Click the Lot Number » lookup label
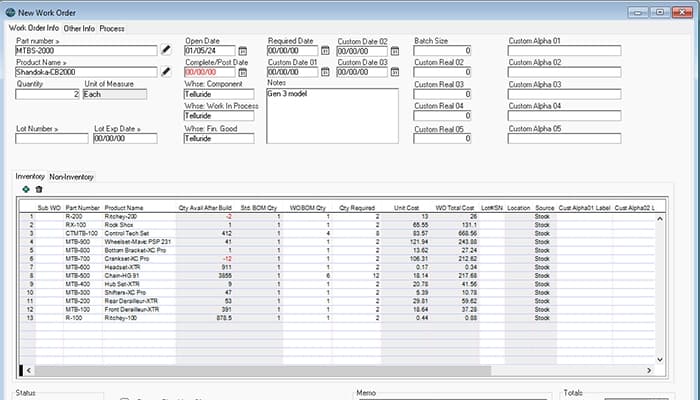The width and height of the screenshot is (700, 400). pyautogui.click(x=38, y=129)
